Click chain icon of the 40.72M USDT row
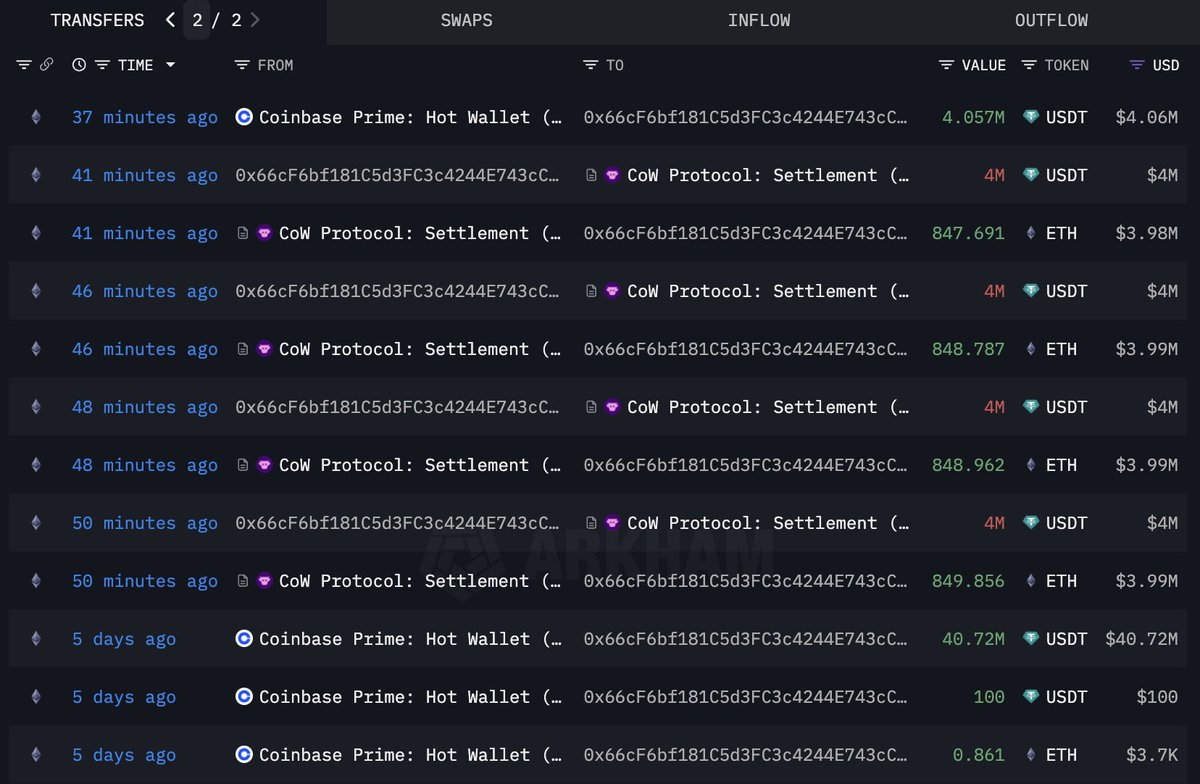 click(x=36, y=639)
